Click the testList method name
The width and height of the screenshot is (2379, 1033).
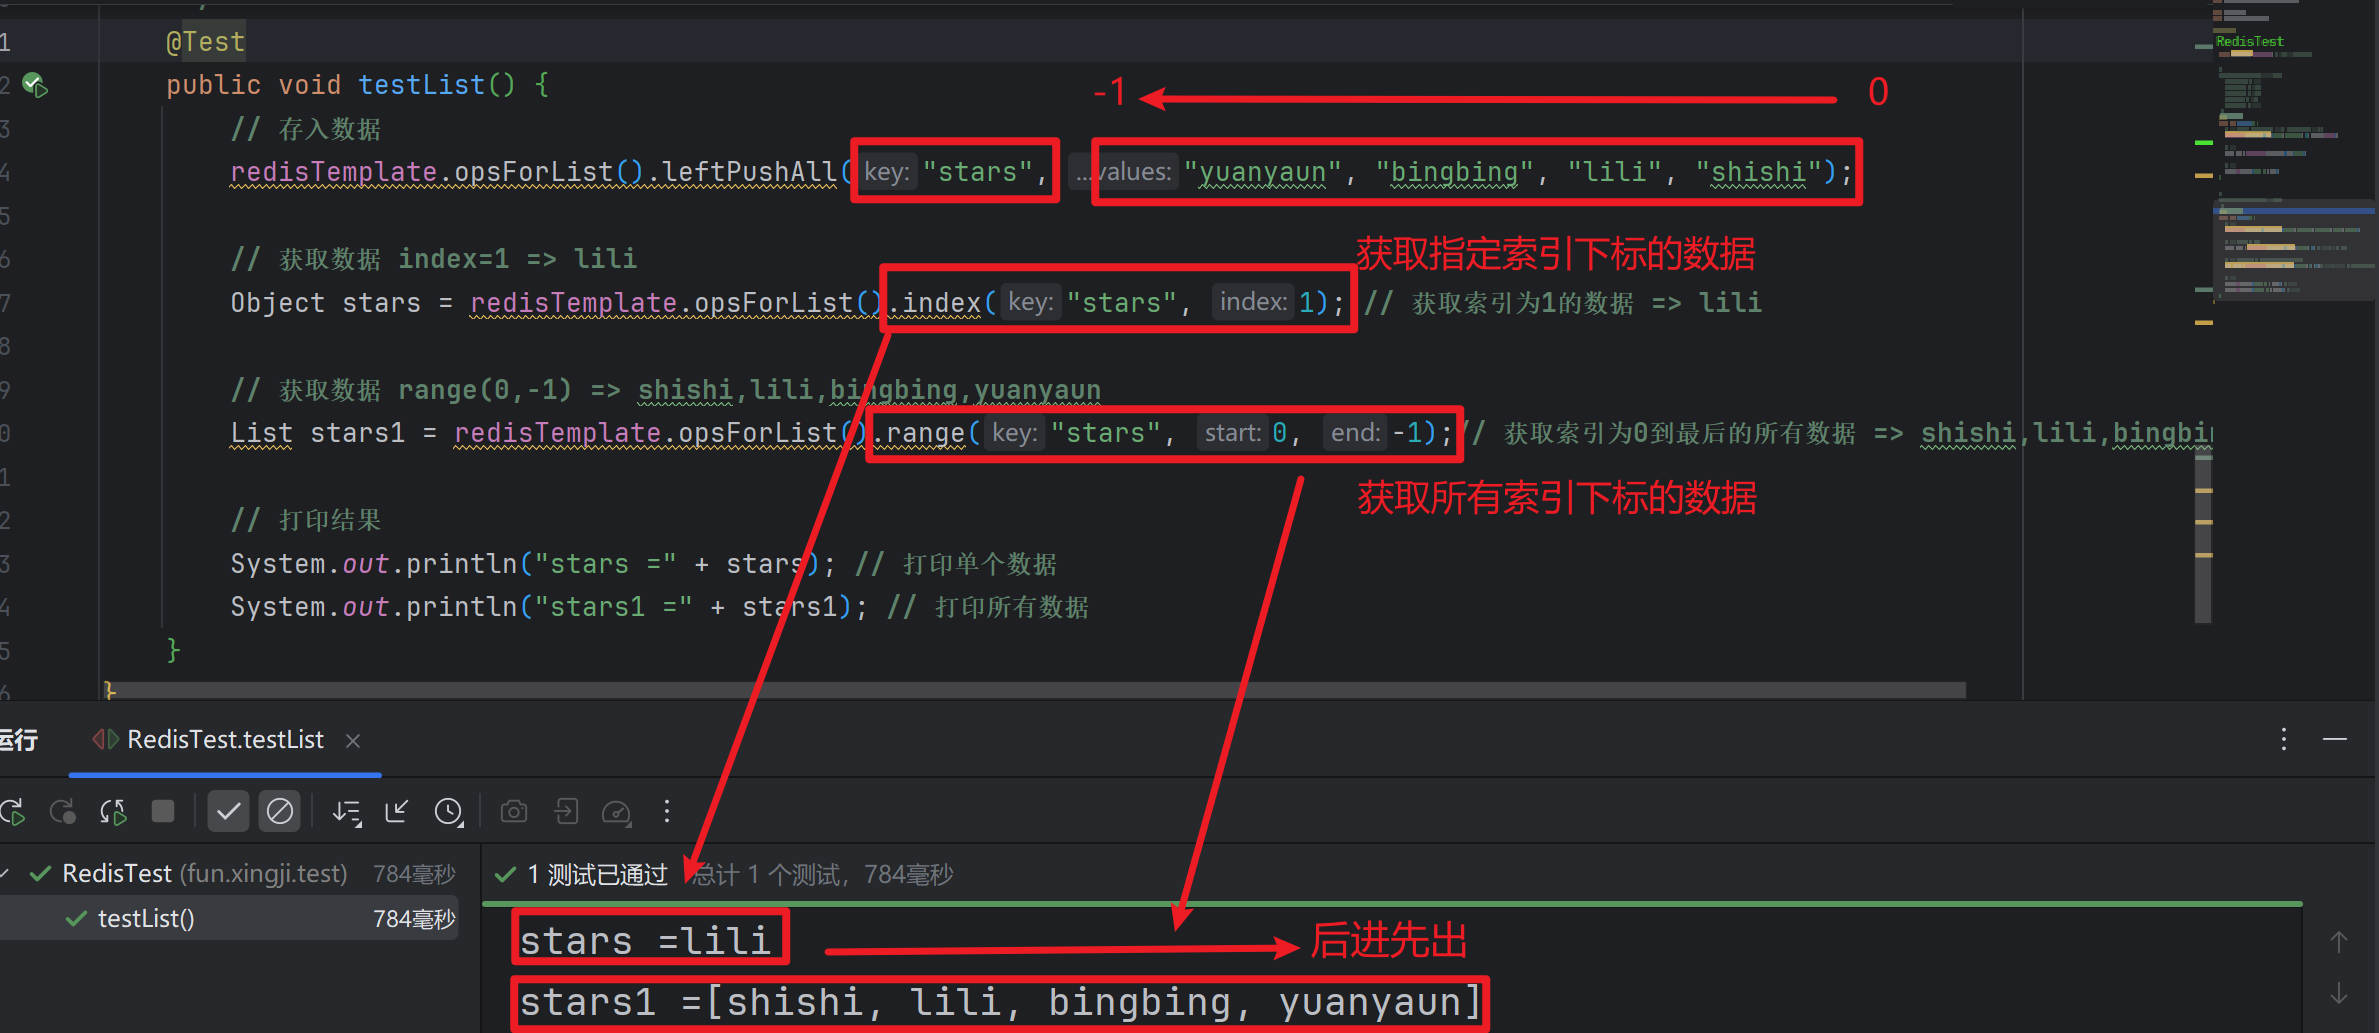421,85
